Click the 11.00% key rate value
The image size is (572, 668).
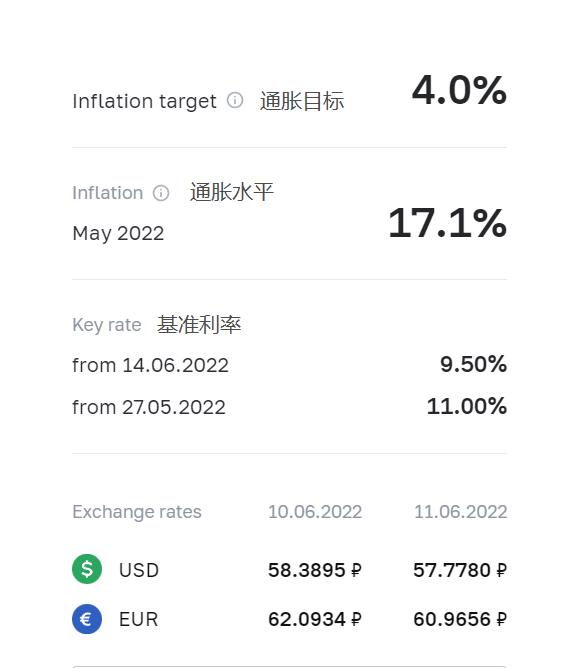point(467,406)
